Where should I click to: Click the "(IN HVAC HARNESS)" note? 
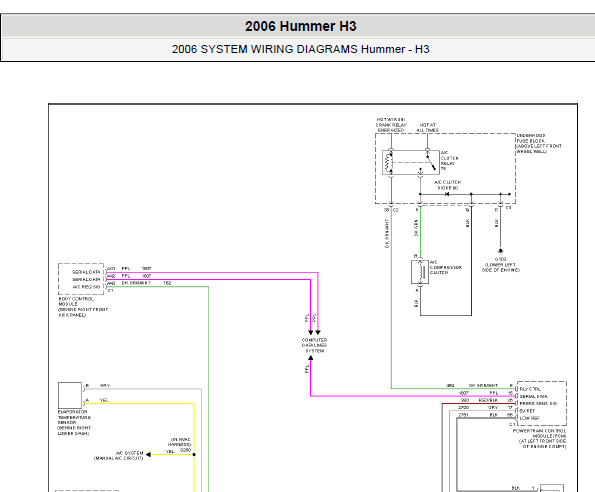[x=179, y=442]
